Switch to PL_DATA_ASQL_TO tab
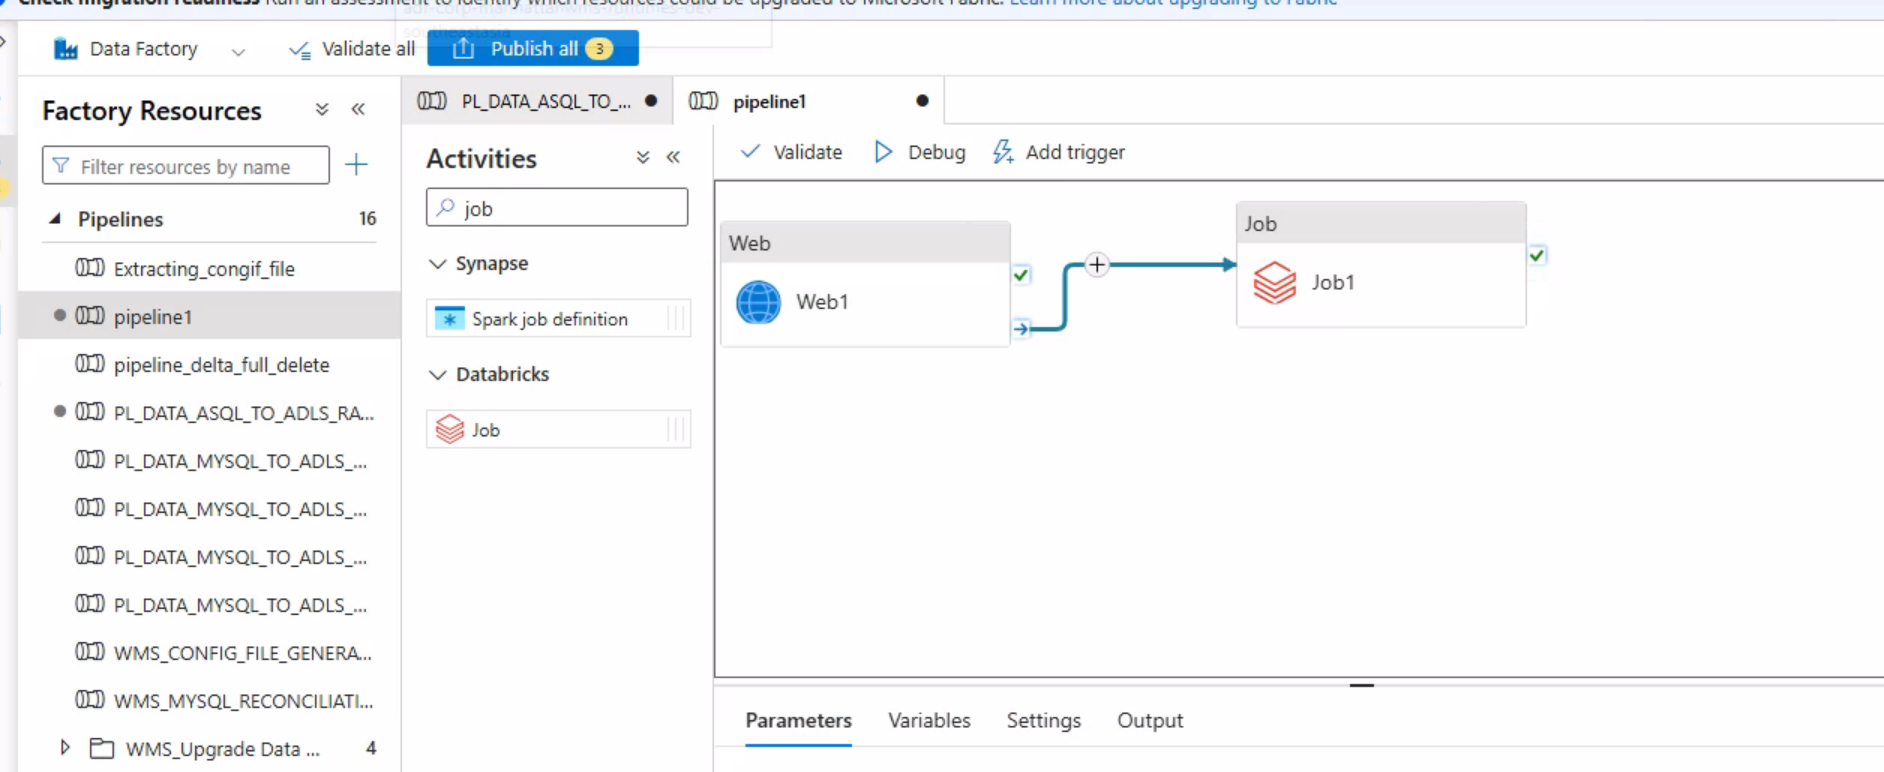This screenshot has height=772, width=1884. [x=537, y=101]
